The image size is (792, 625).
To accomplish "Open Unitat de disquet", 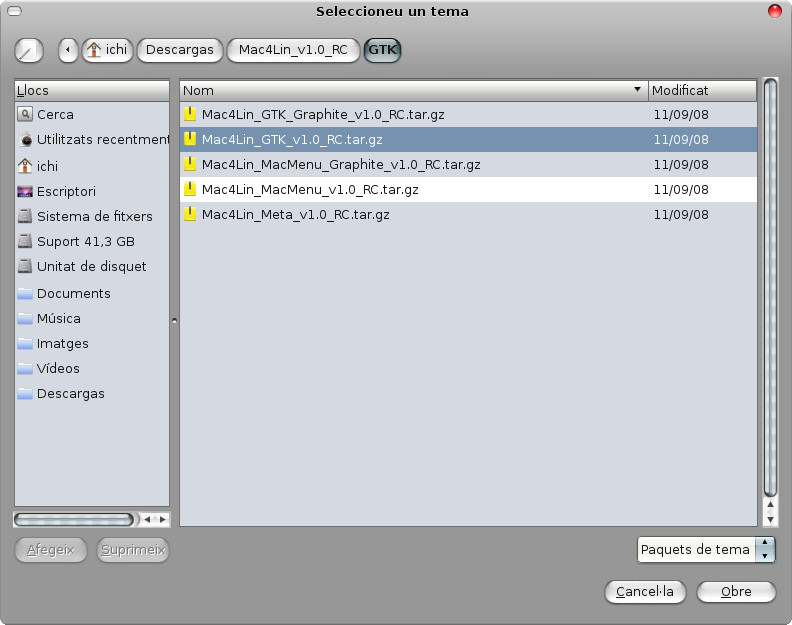I will pos(92,266).
